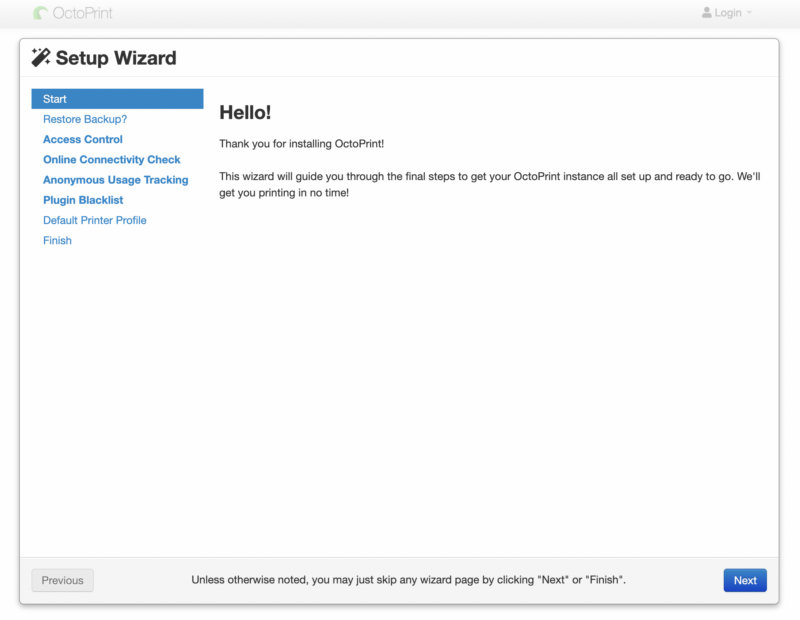Image resolution: width=800 pixels, height=620 pixels.
Task: Switch to the Online Connectivity Check step
Action: click(x=112, y=159)
